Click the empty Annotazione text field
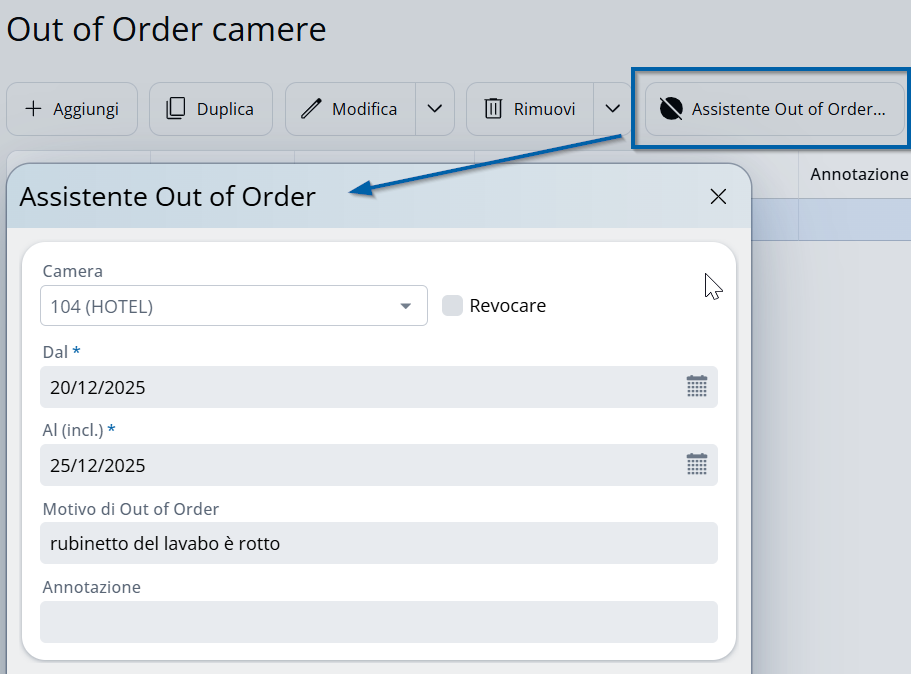Screen dimensions: 911x674 coord(378,622)
